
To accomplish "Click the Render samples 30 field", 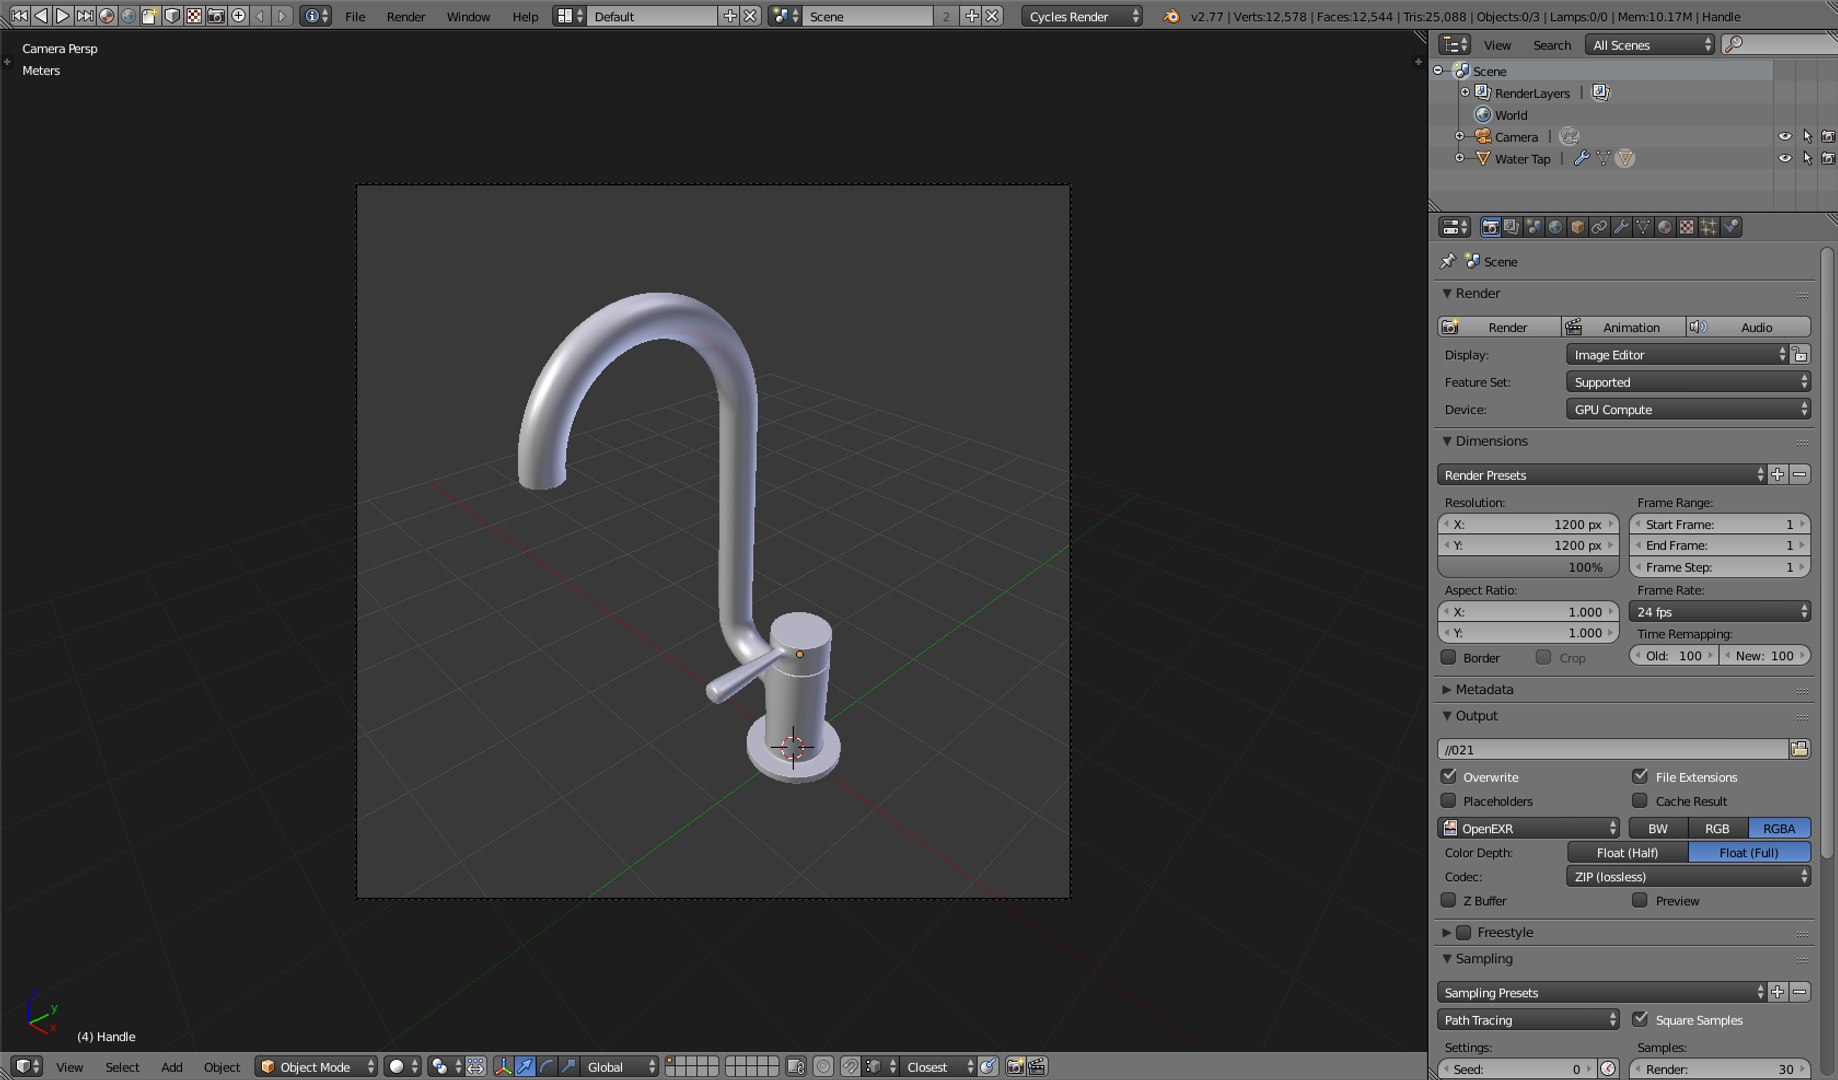I will click(x=1720, y=1069).
